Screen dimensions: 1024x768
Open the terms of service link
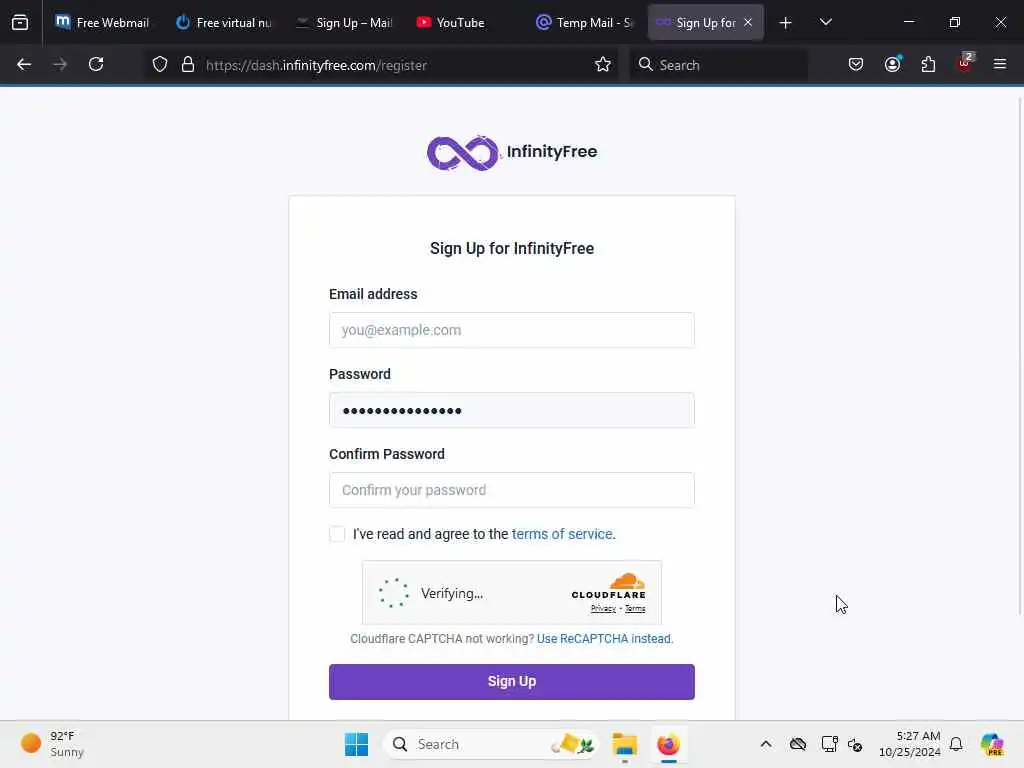click(x=562, y=534)
